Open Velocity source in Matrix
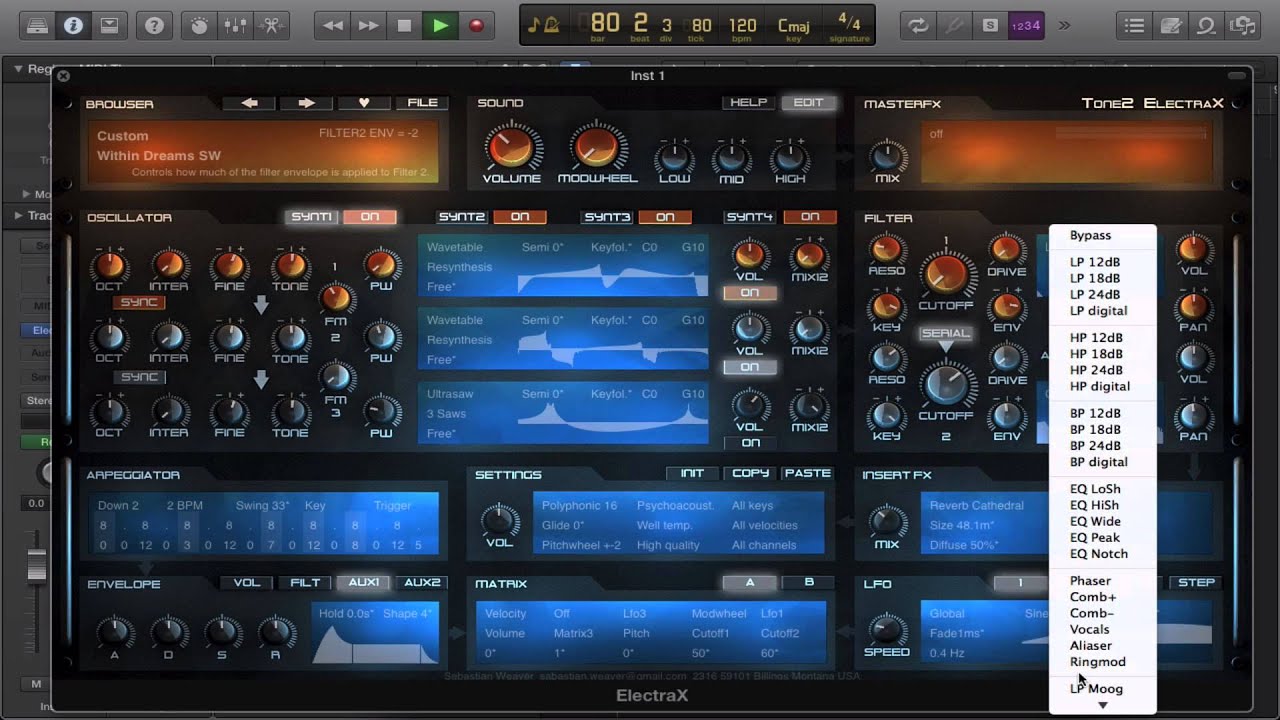The height and width of the screenshot is (720, 1280). tap(506, 614)
